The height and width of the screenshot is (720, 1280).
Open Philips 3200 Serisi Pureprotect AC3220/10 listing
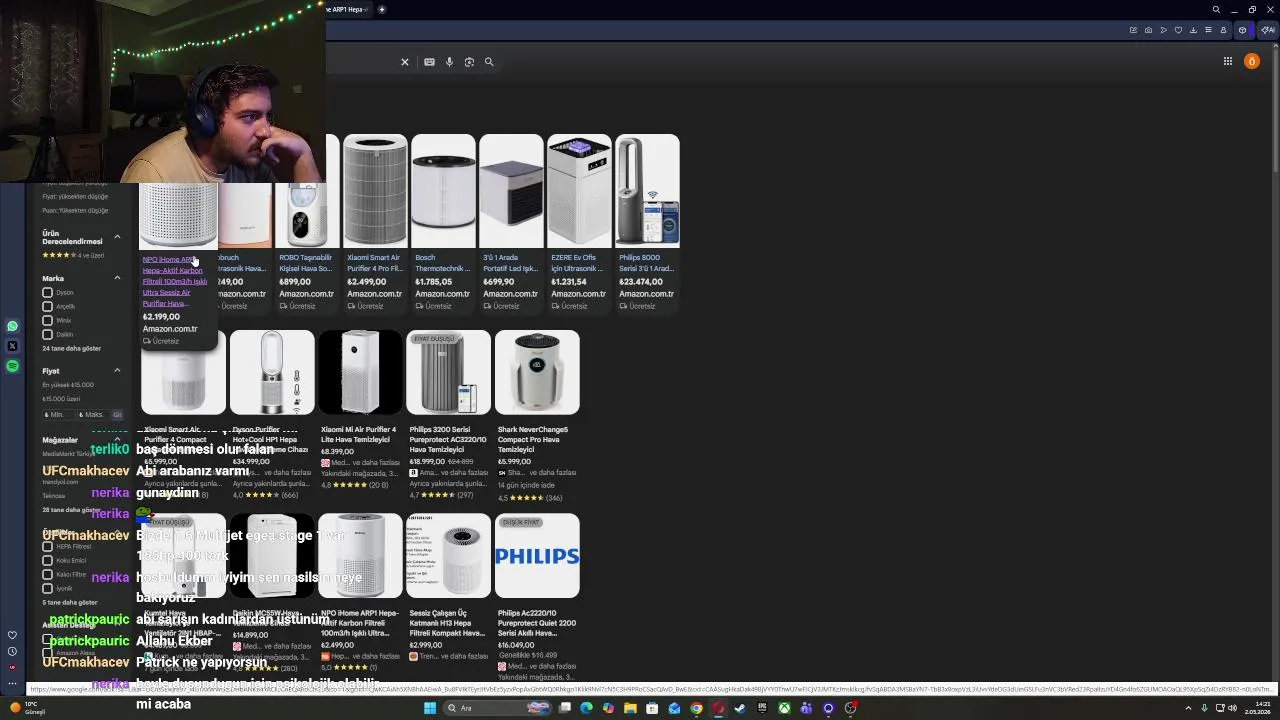tap(447, 440)
